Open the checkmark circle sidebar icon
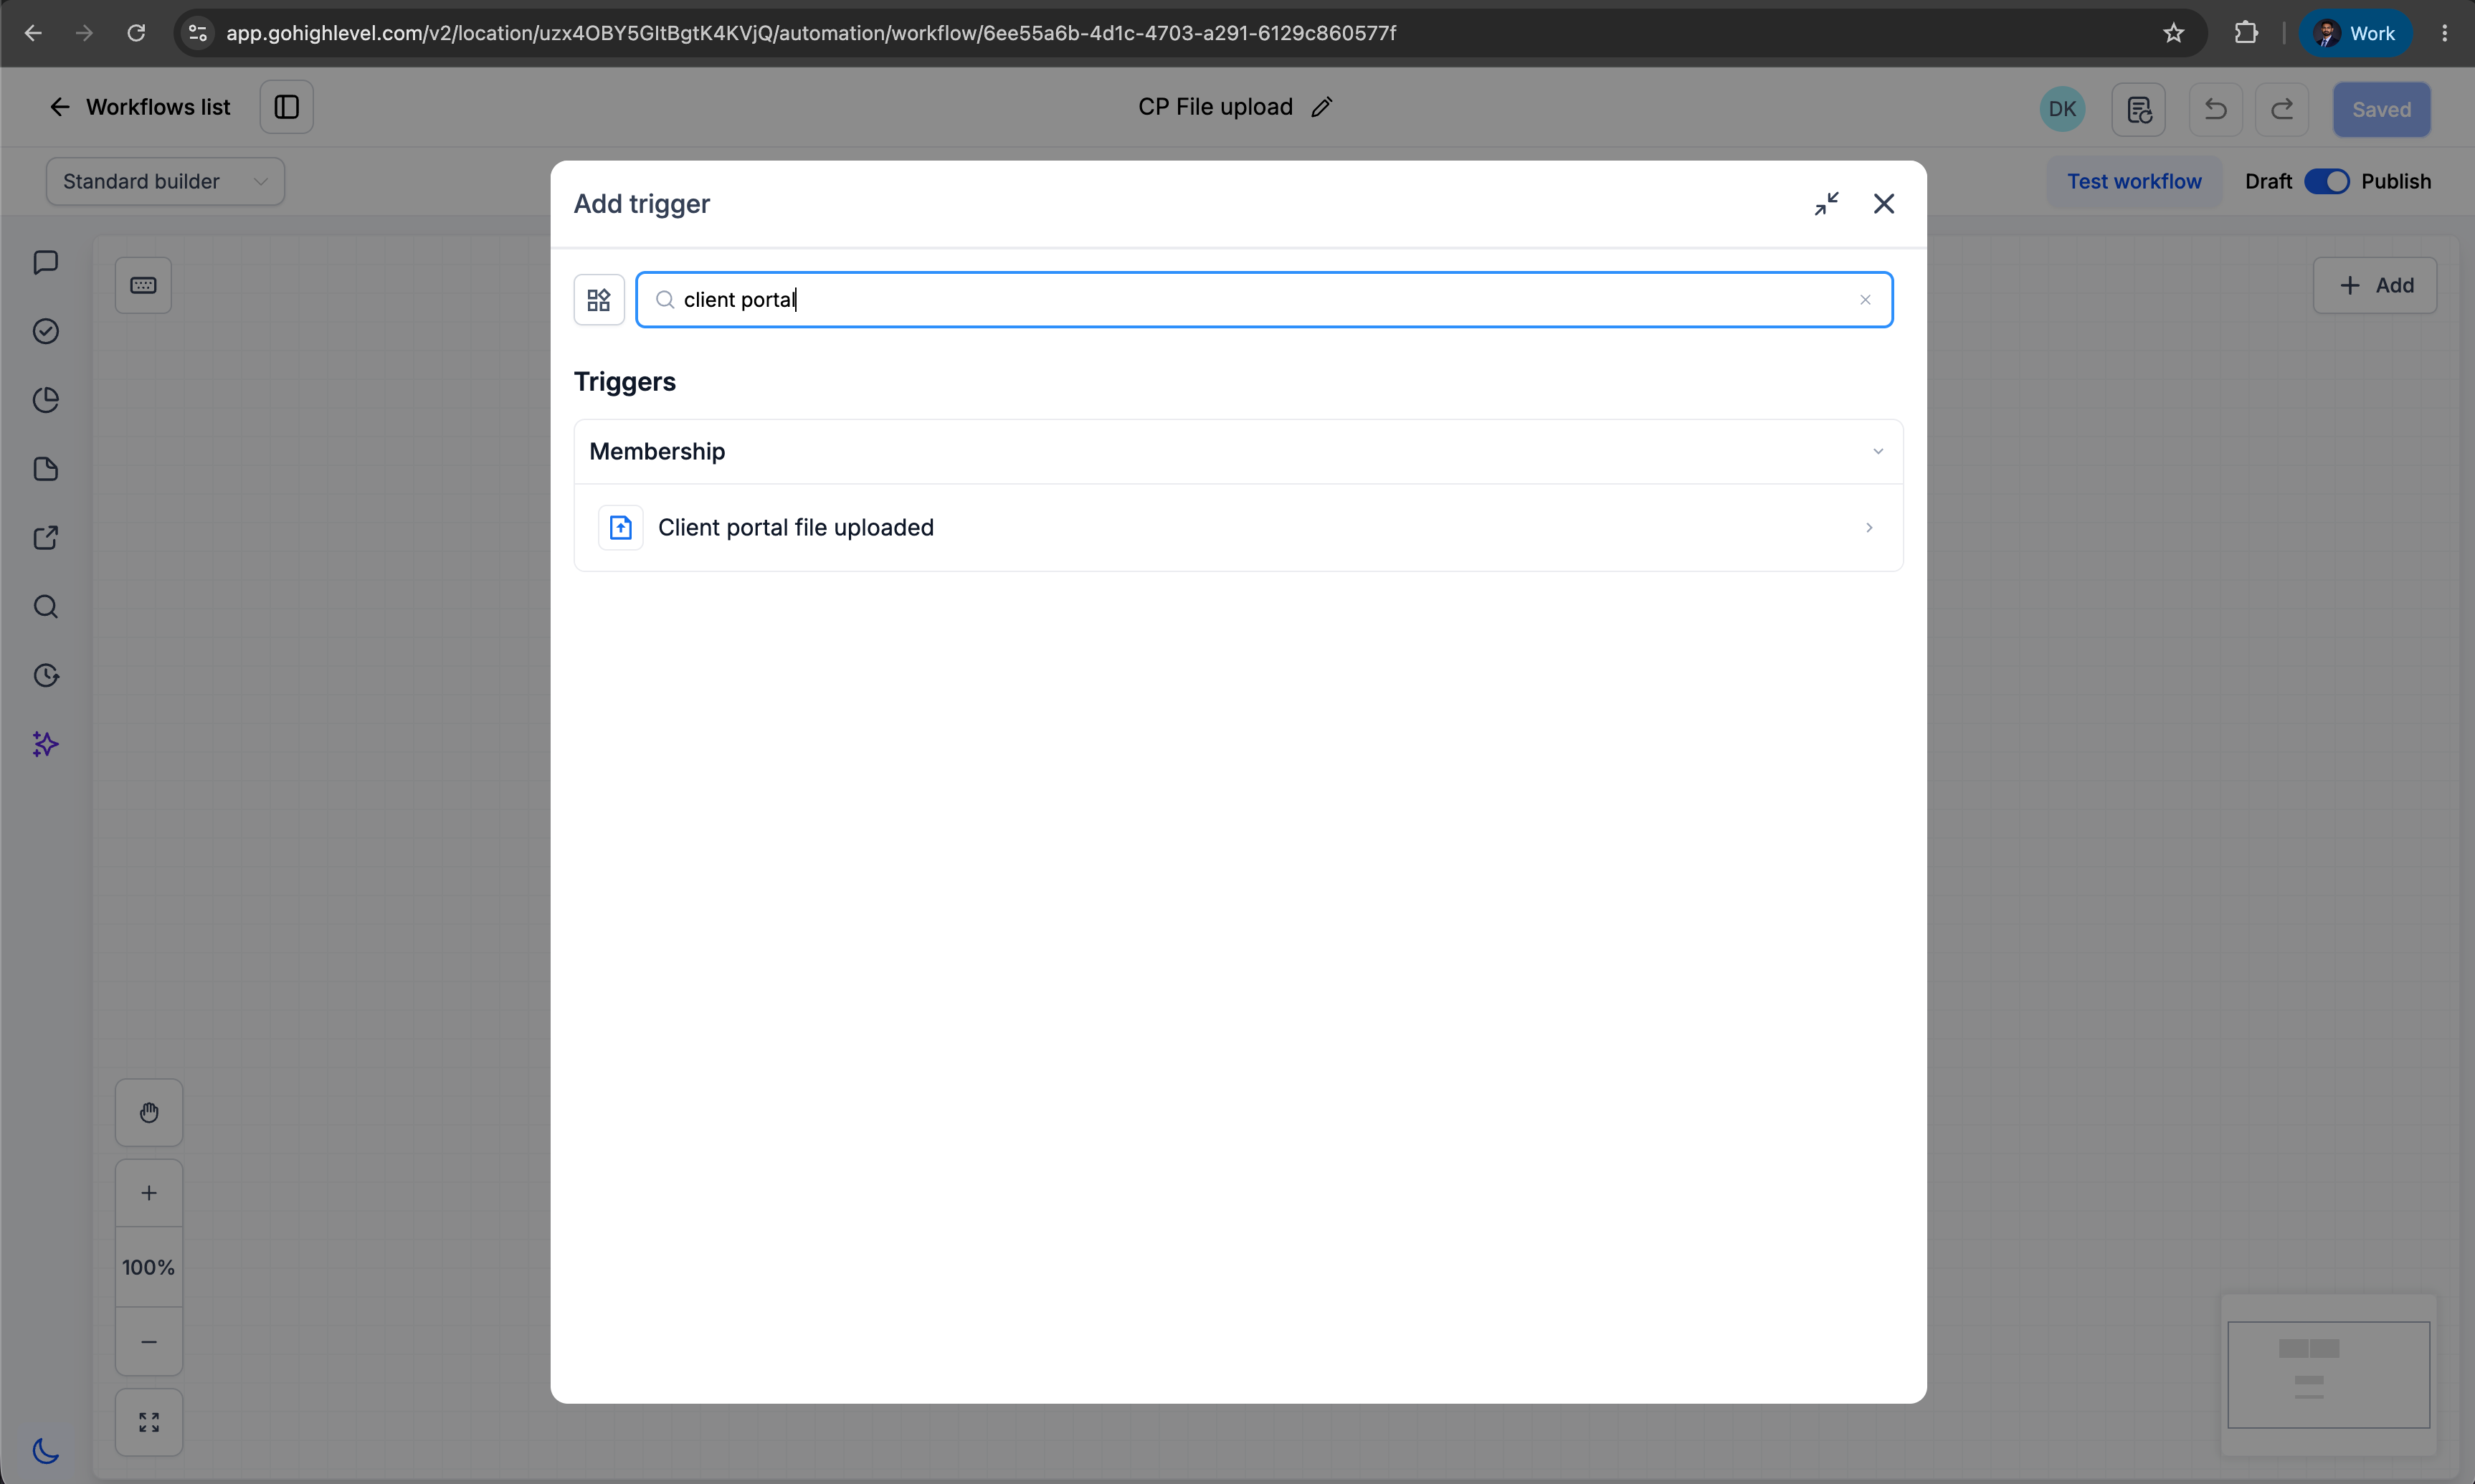 [x=46, y=331]
